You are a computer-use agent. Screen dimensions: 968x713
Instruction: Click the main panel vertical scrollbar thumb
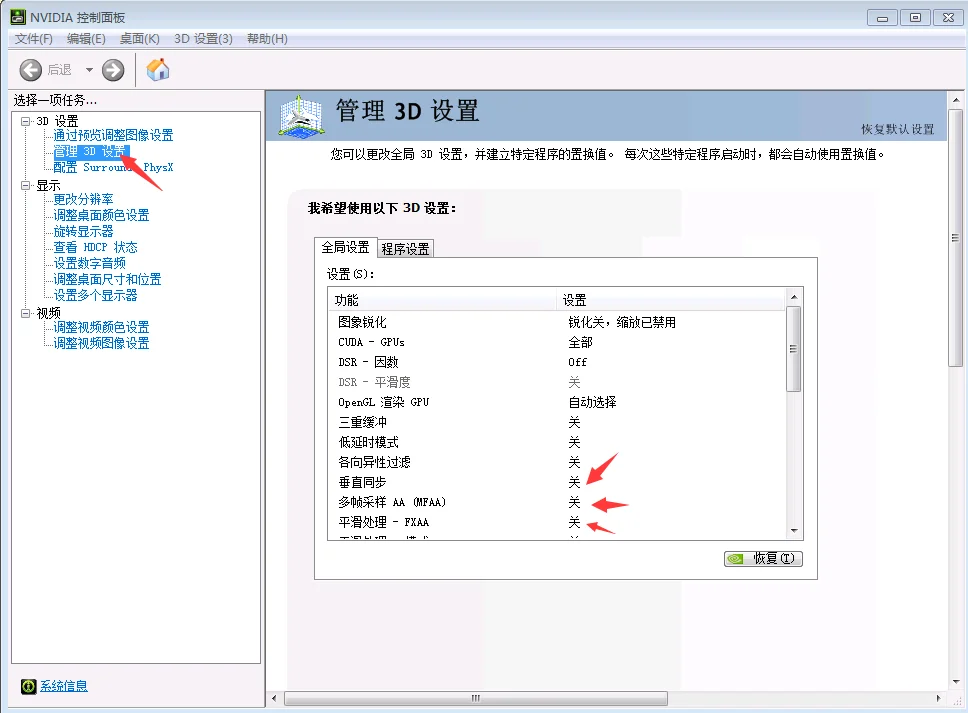click(x=956, y=238)
